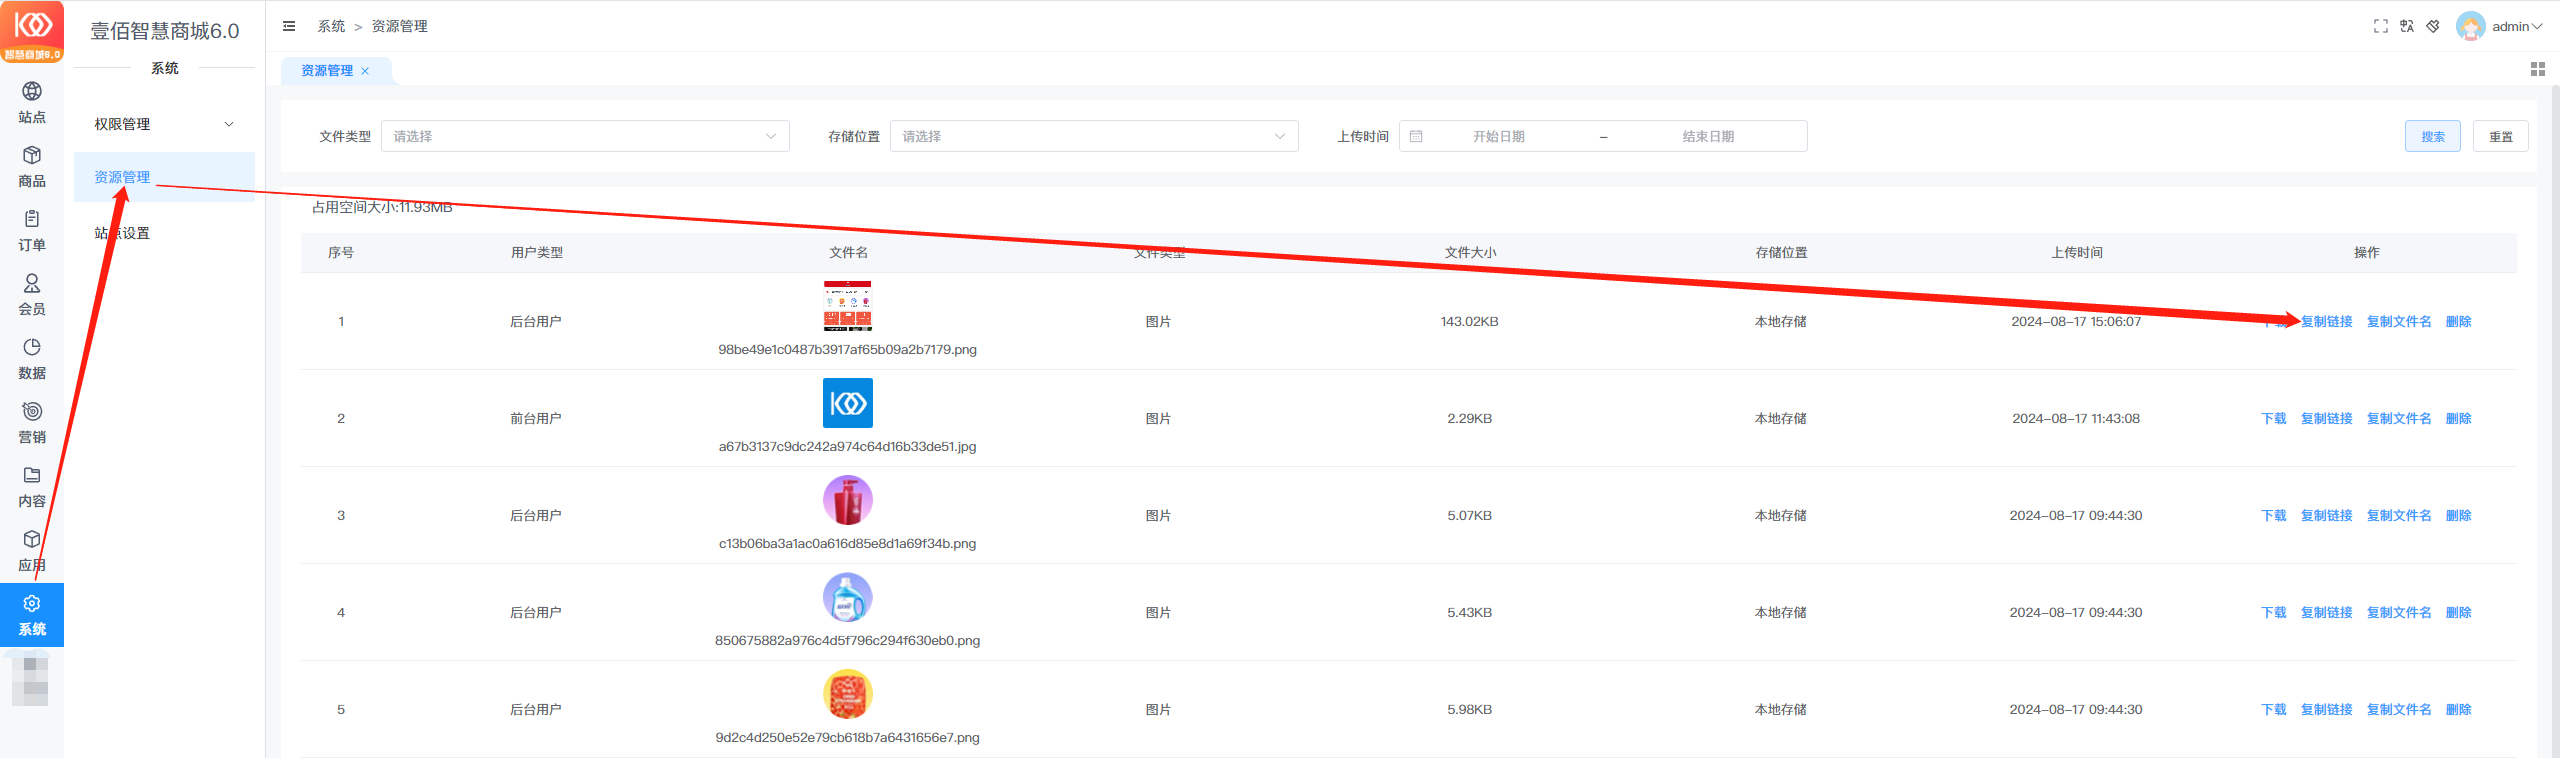Open the 会员 (Members) sidebar section
The image size is (2560, 758).
coord(32,294)
